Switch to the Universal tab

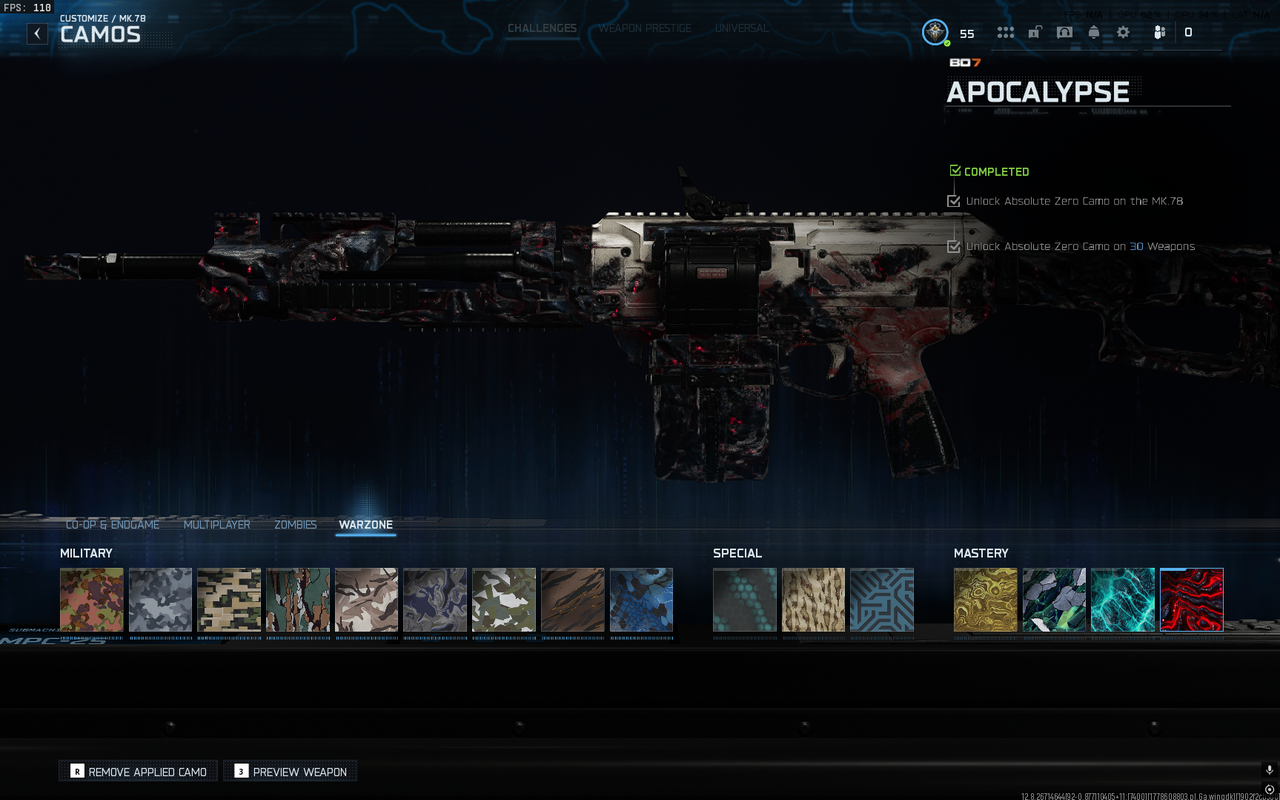click(741, 28)
